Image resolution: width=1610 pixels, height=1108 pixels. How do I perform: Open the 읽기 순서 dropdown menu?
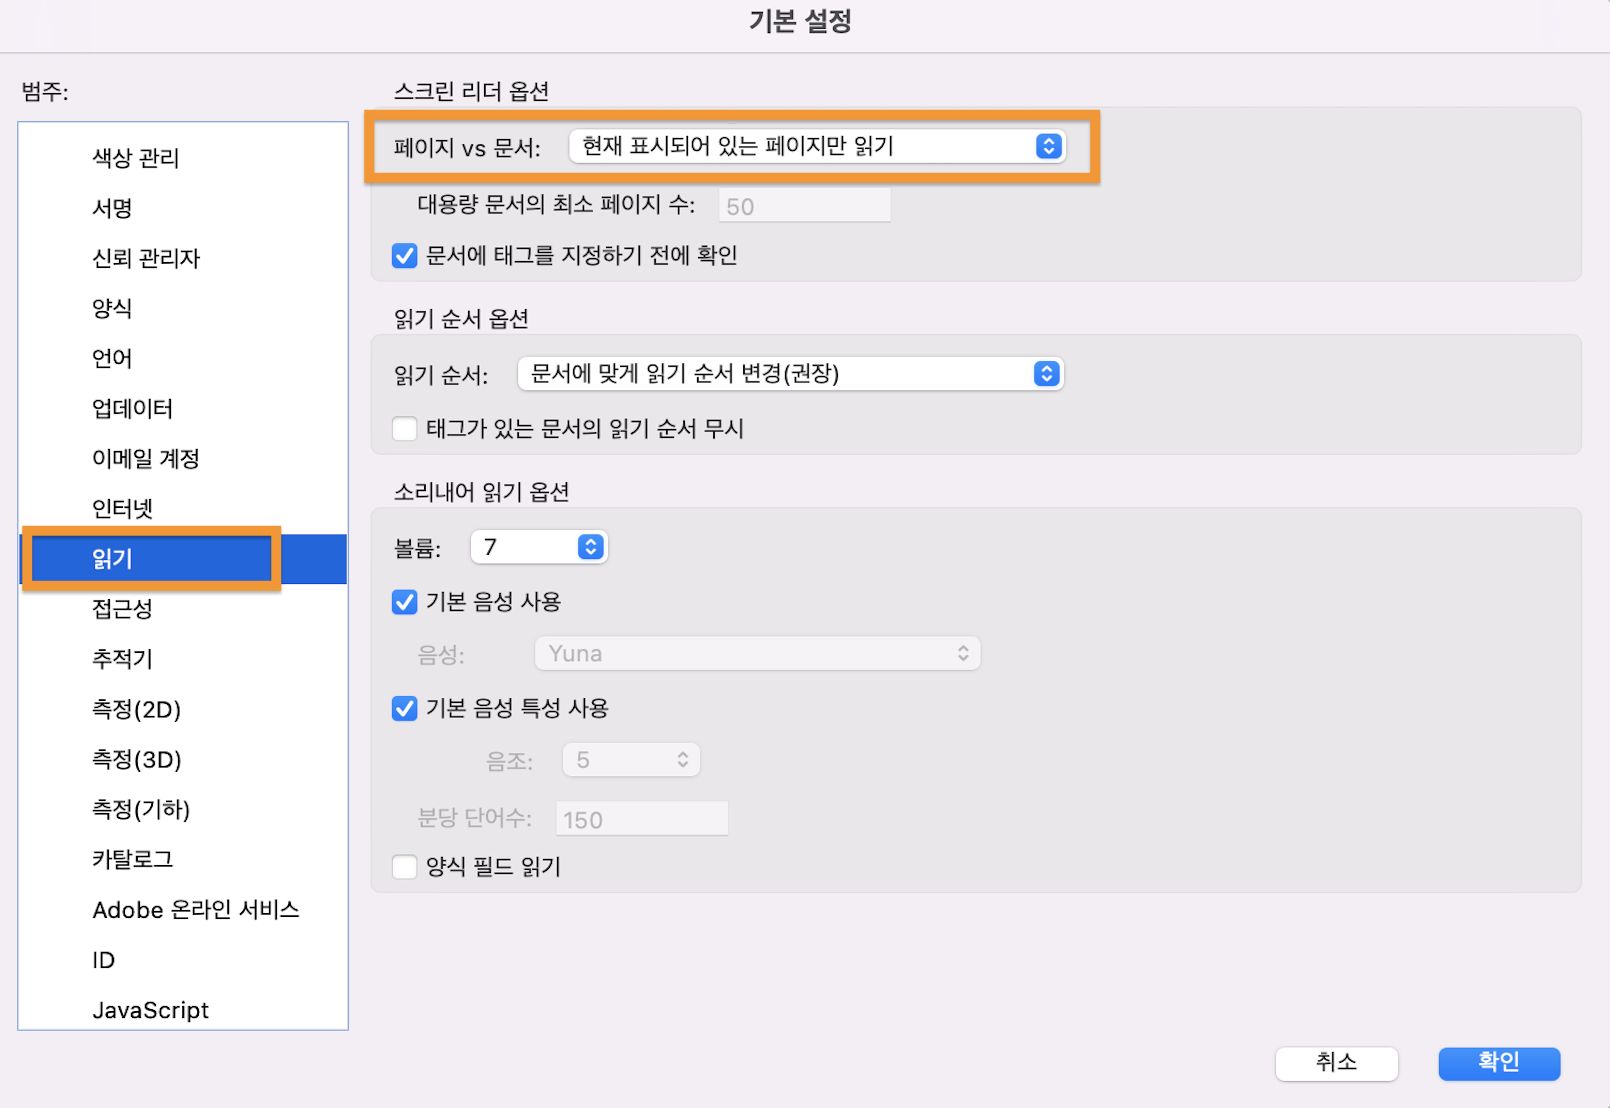tap(790, 374)
